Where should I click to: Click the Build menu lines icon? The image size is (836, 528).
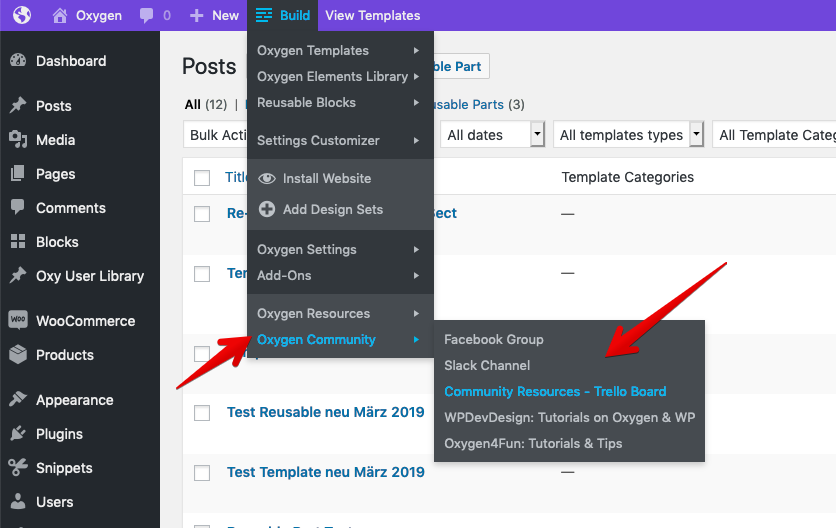coord(263,15)
